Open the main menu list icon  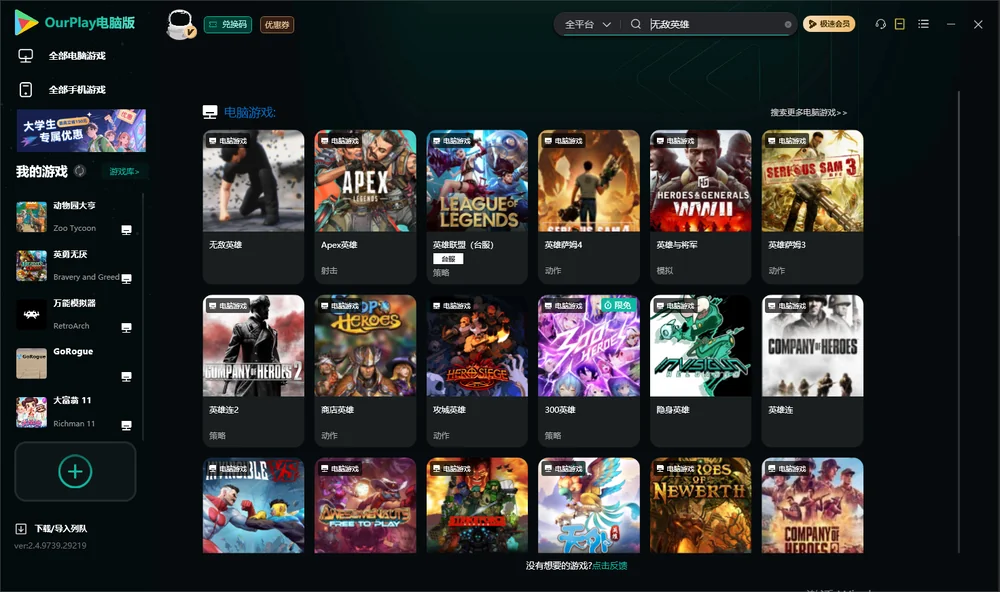click(x=923, y=24)
